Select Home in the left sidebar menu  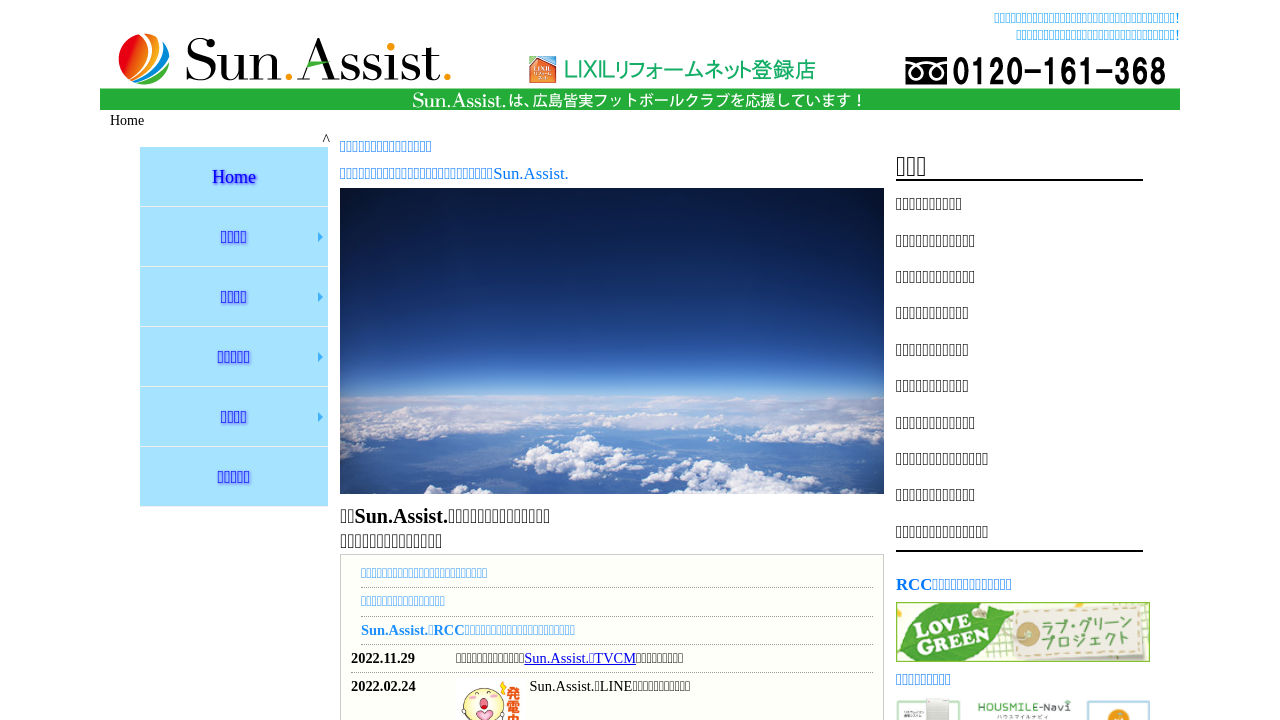click(234, 177)
